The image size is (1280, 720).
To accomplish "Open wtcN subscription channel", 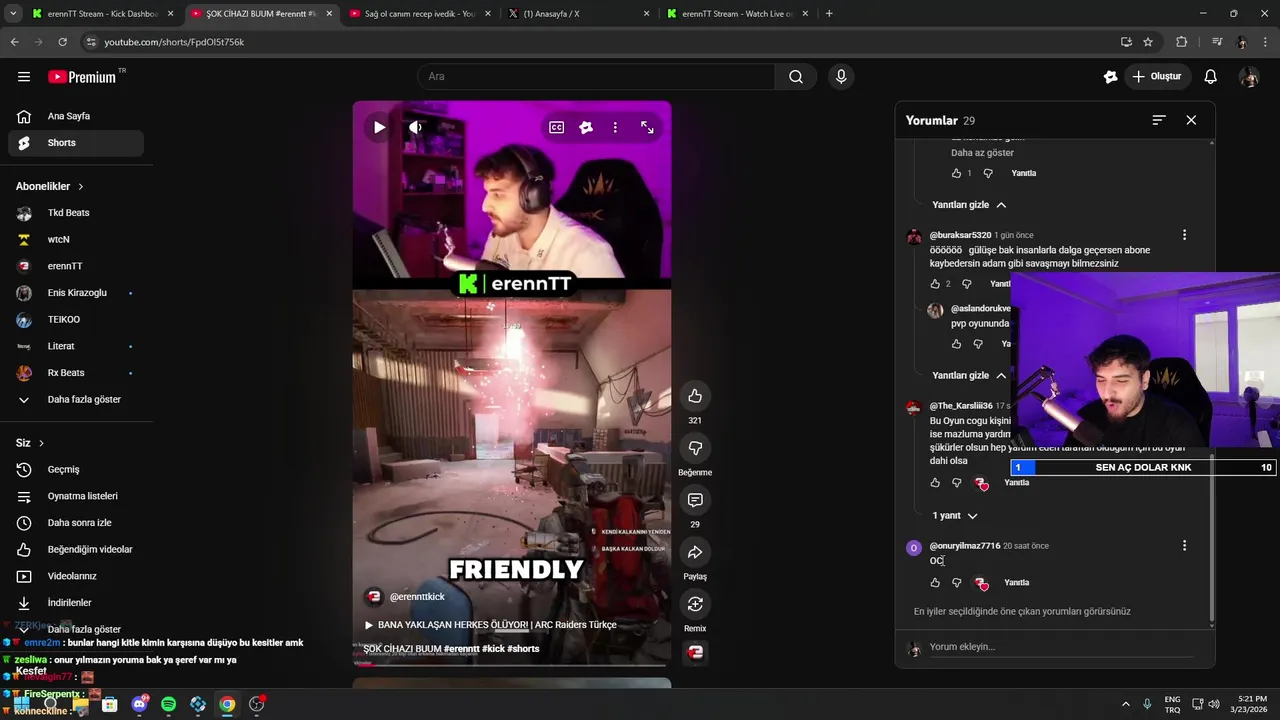I will click(x=76, y=240).
